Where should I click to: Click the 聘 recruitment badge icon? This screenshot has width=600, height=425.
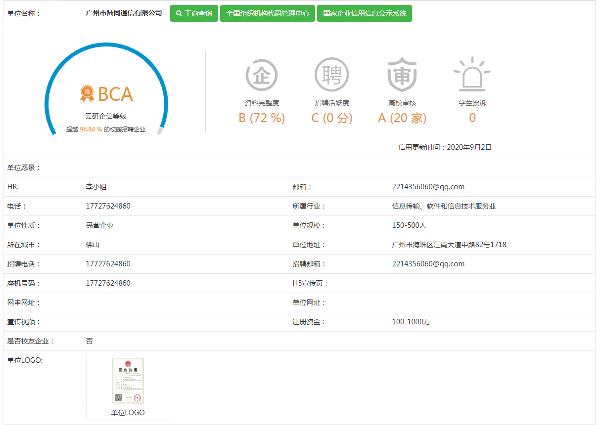tap(331, 76)
